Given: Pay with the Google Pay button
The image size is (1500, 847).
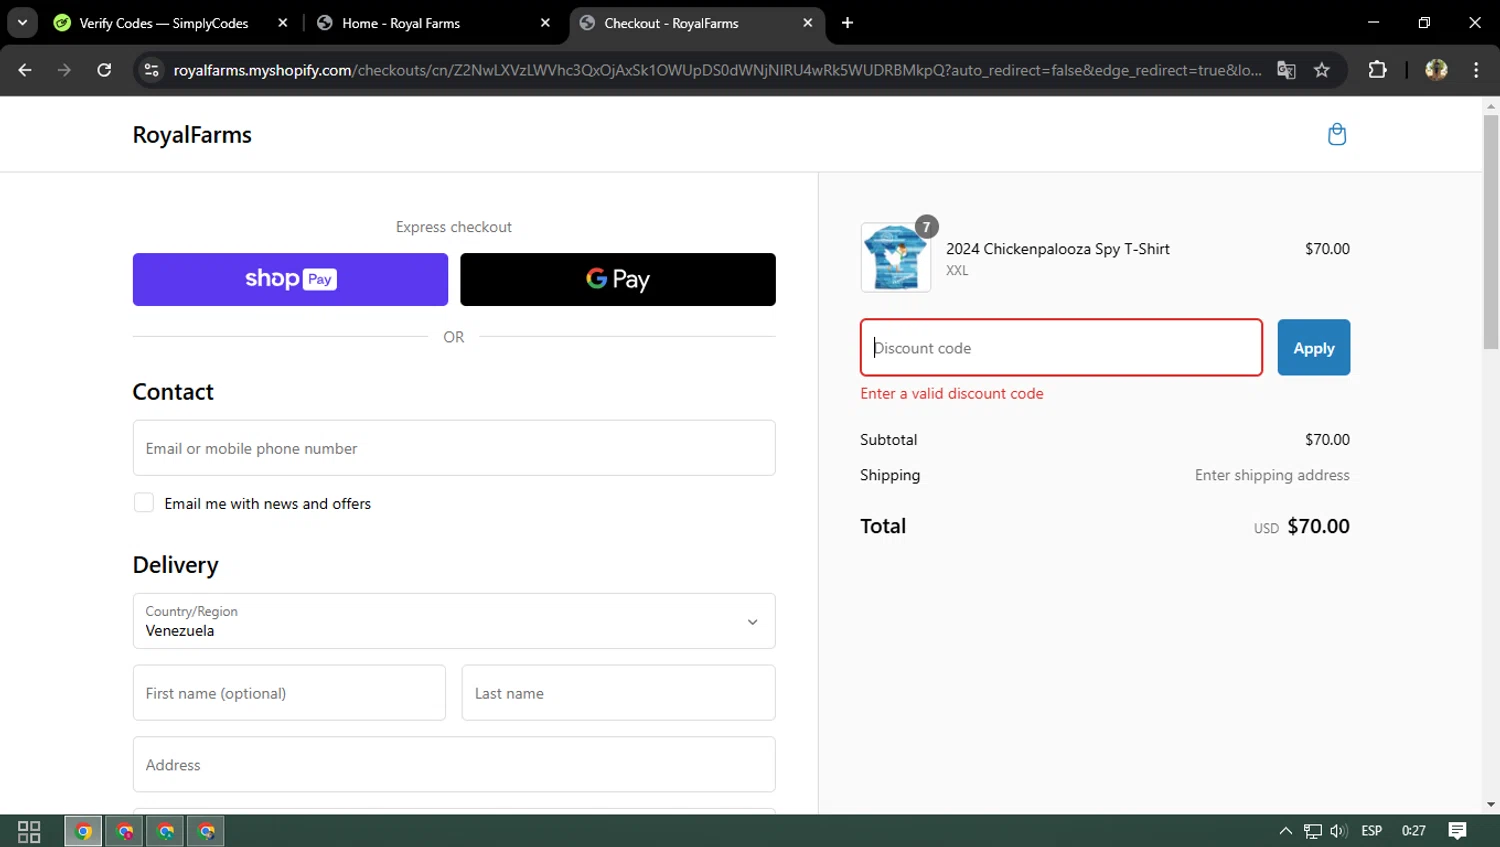Looking at the screenshot, I should [x=618, y=279].
